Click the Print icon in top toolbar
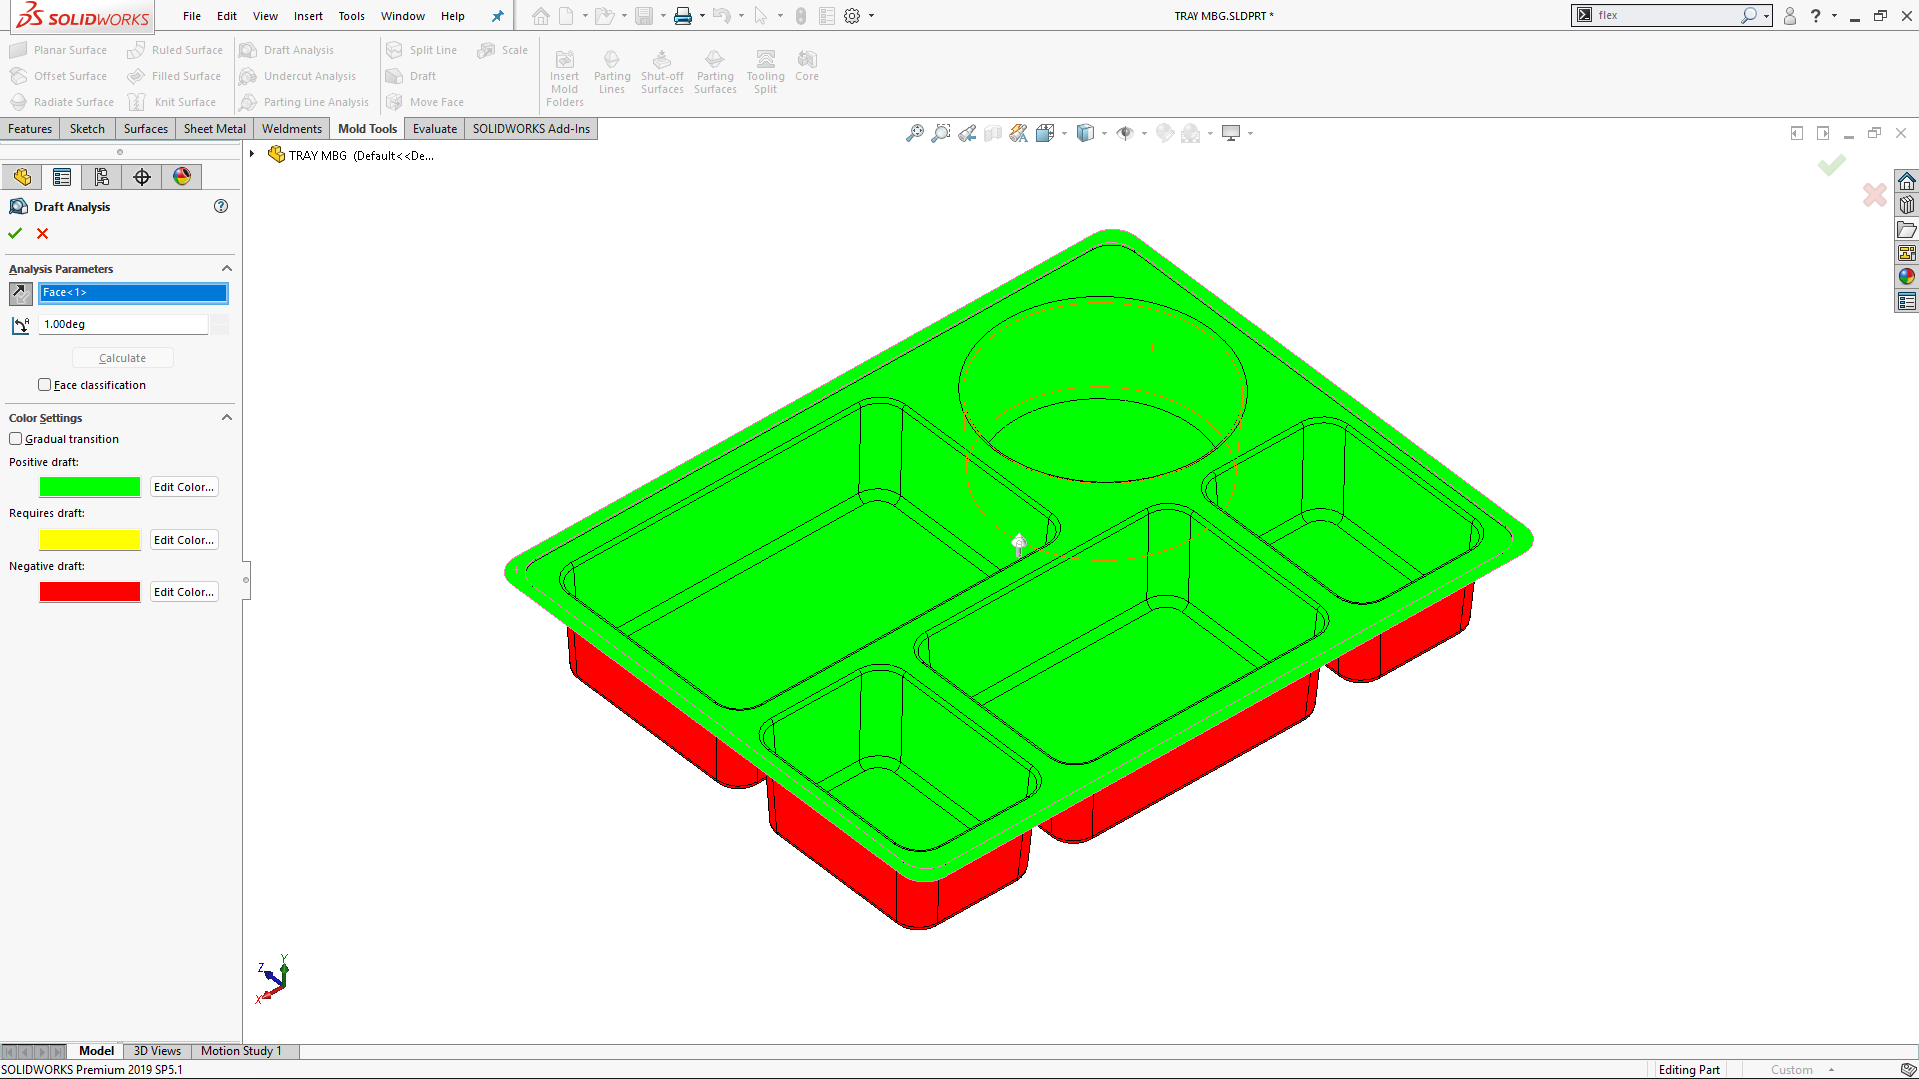 tap(683, 16)
